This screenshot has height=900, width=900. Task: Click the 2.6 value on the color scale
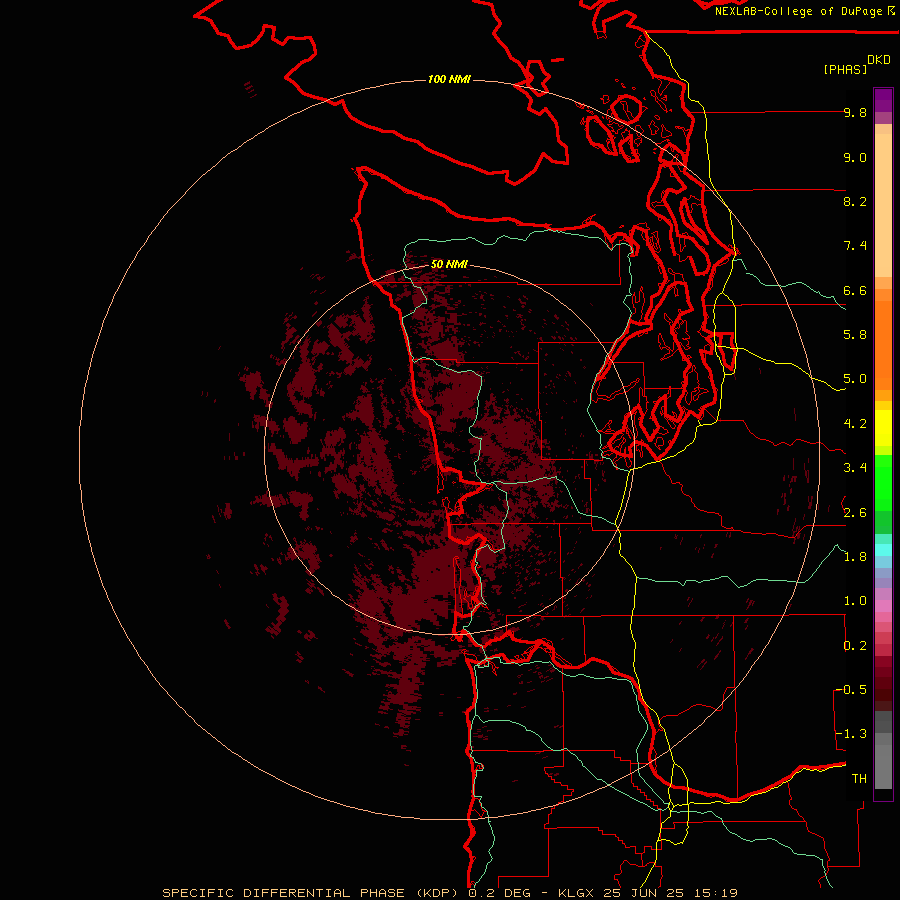tap(855, 513)
